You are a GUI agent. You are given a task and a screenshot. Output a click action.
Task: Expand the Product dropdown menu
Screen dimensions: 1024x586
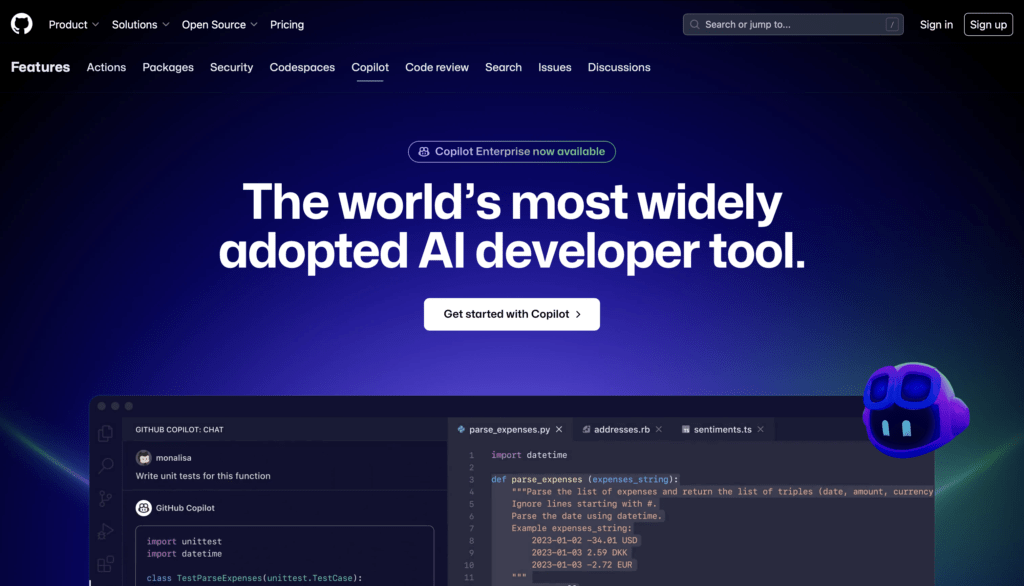(x=74, y=24)
